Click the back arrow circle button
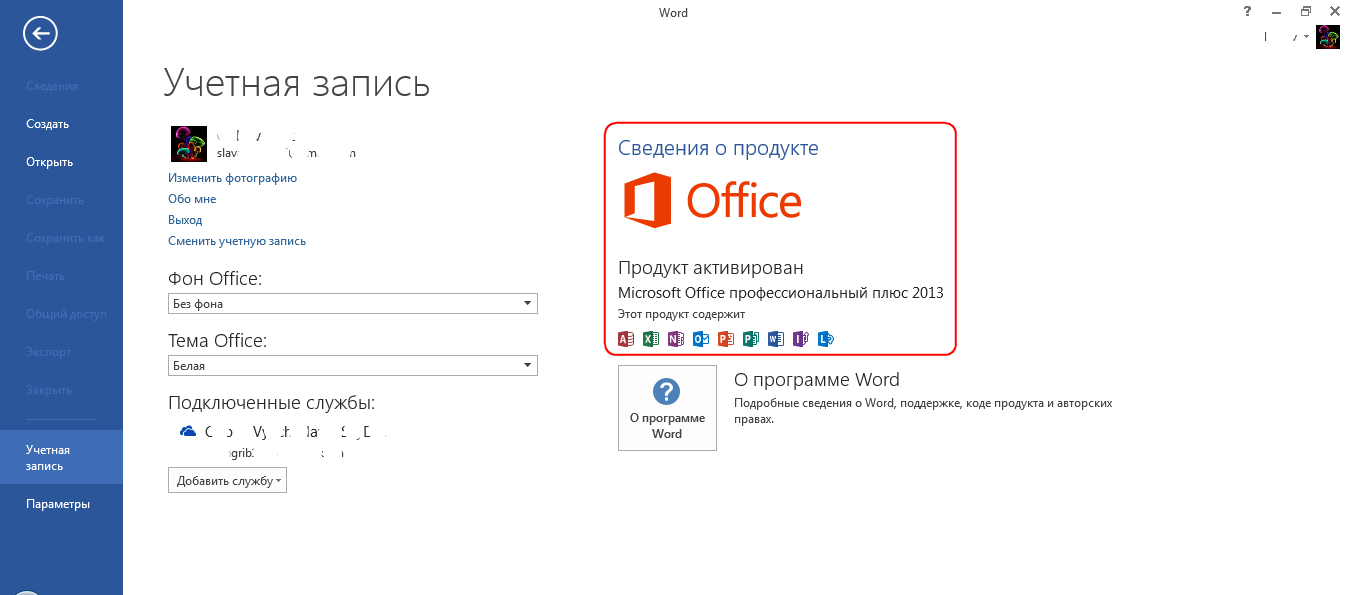 41,34
